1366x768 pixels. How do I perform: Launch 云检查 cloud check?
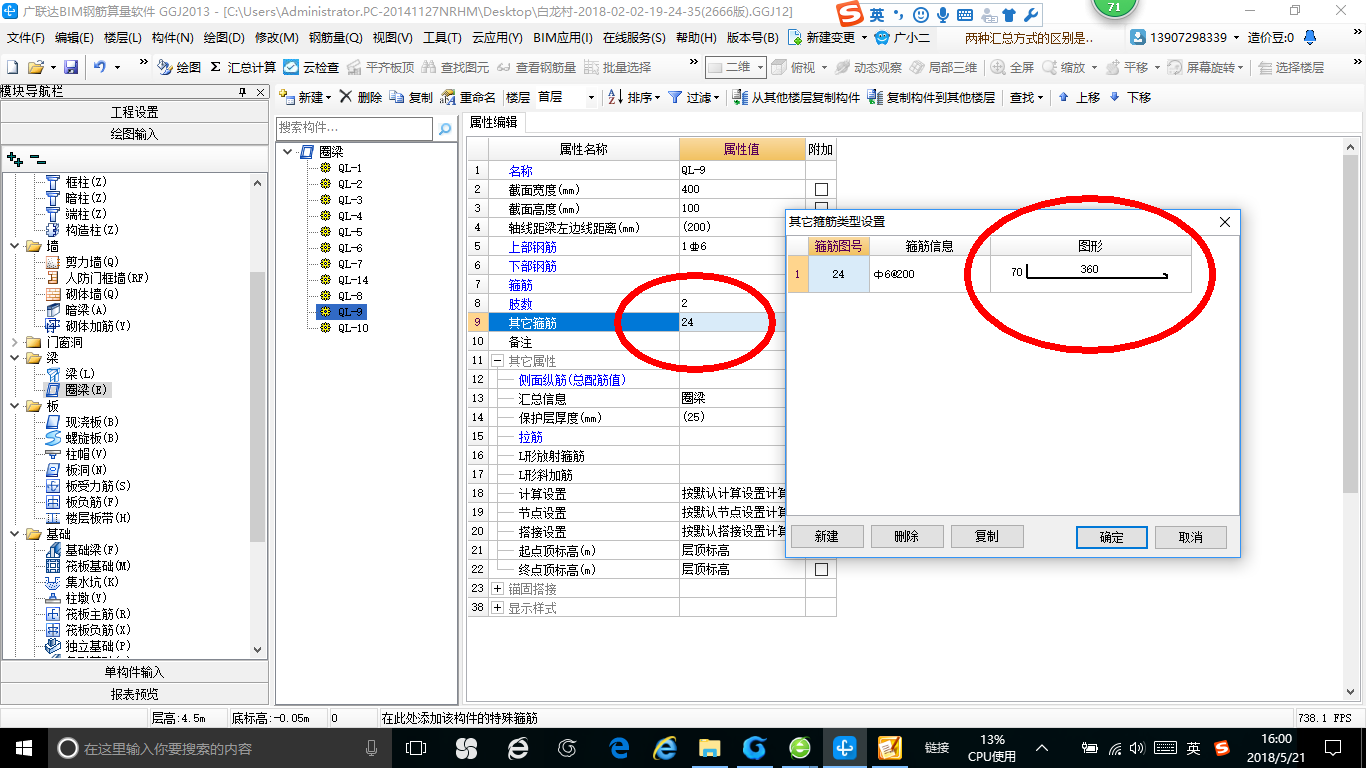[x=311, y=67]
